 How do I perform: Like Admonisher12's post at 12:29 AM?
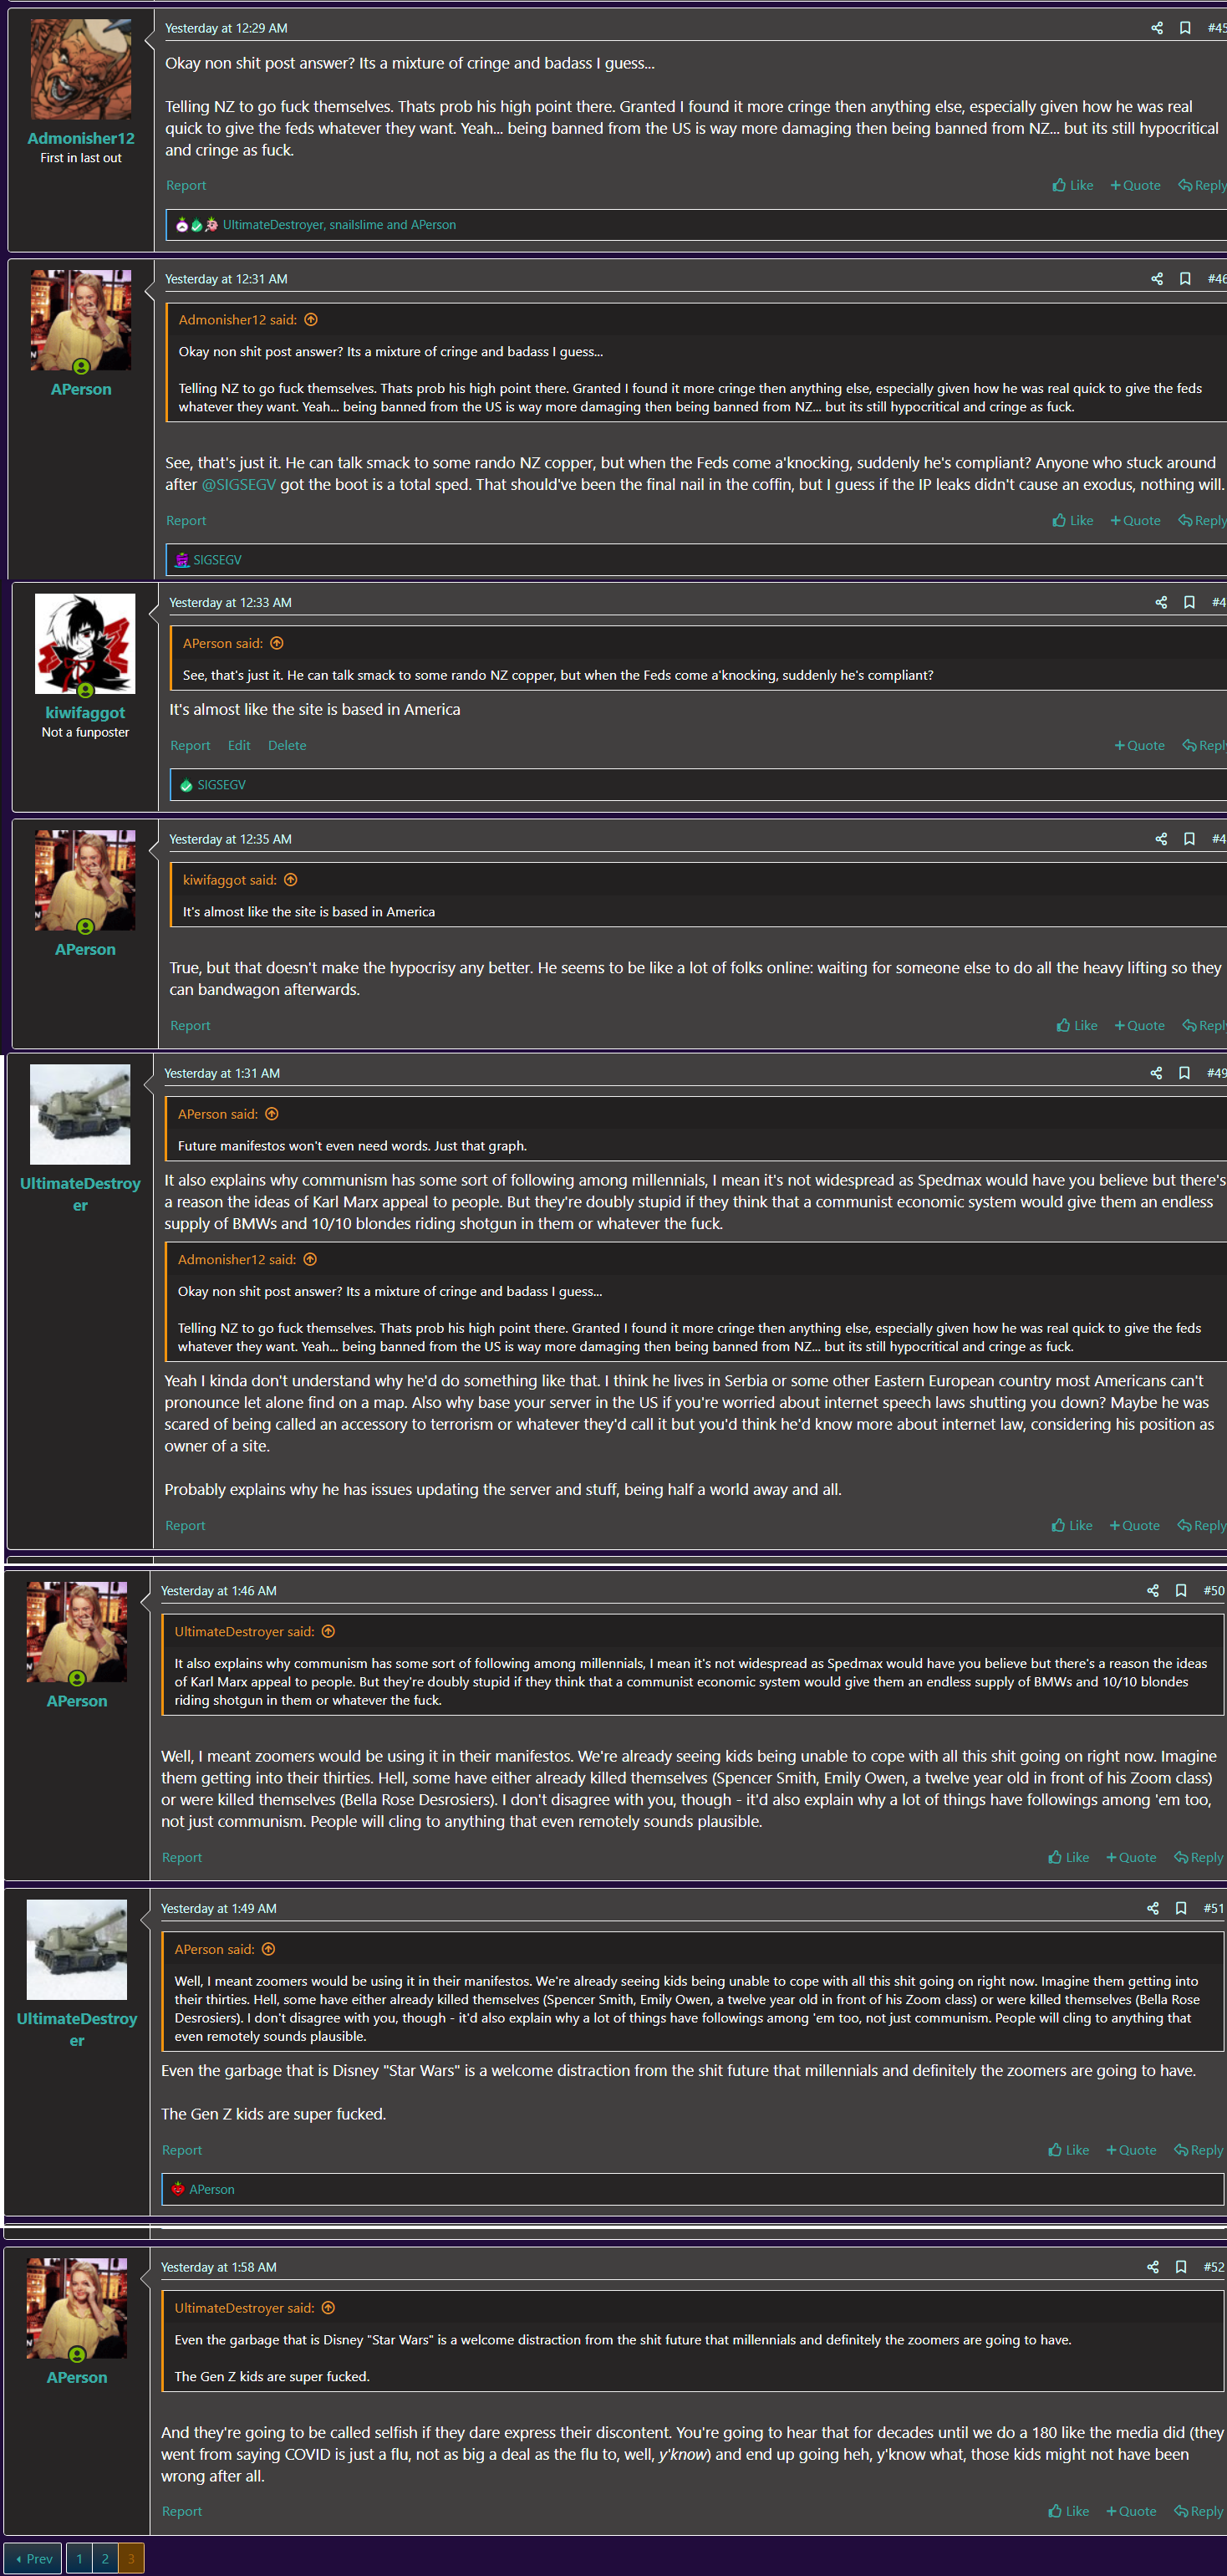point(1073,185)
